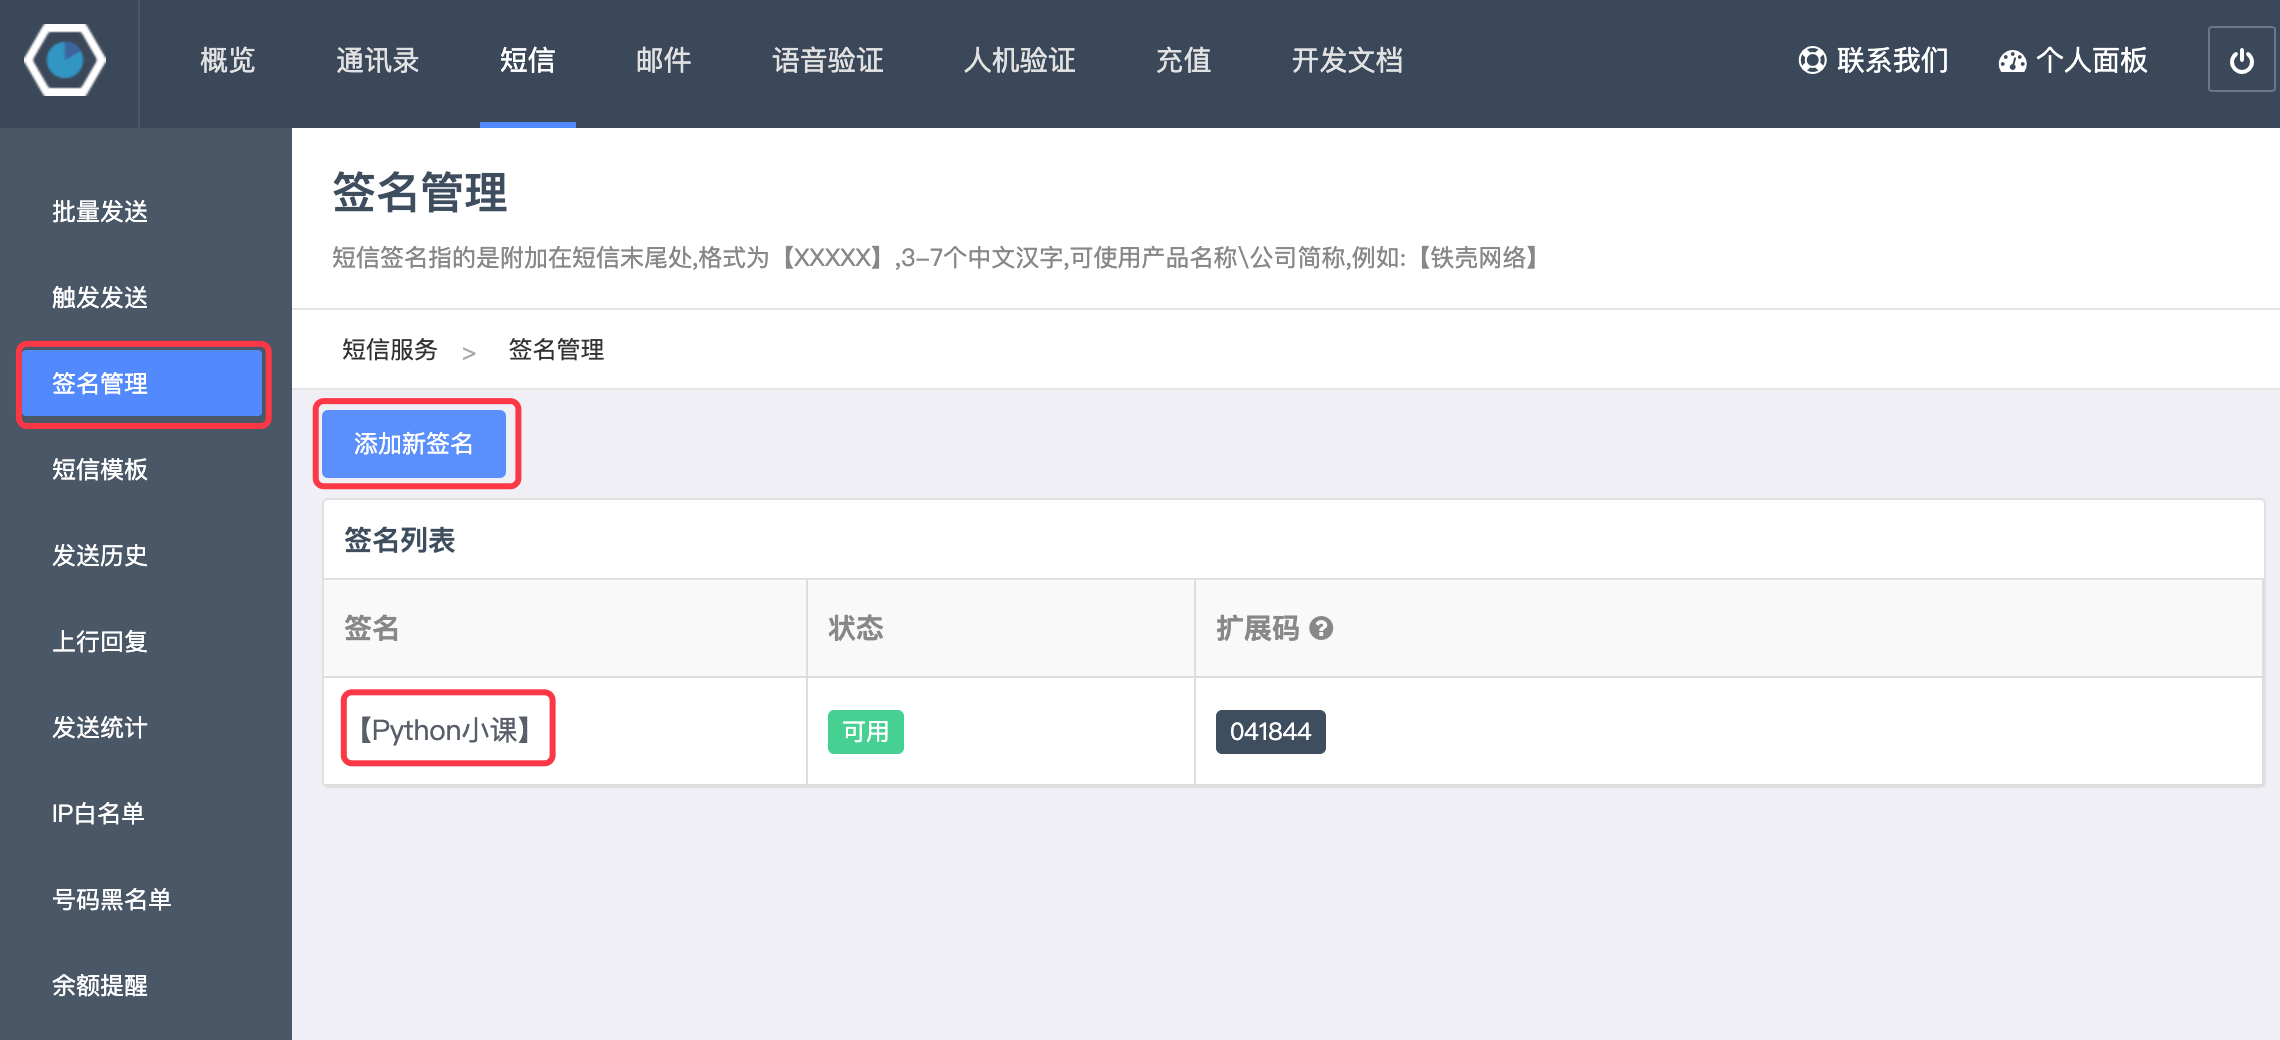This screenshot has height=1040, width=2280.
Task: Open IP白名单 settings
Action: click(98, 813)
